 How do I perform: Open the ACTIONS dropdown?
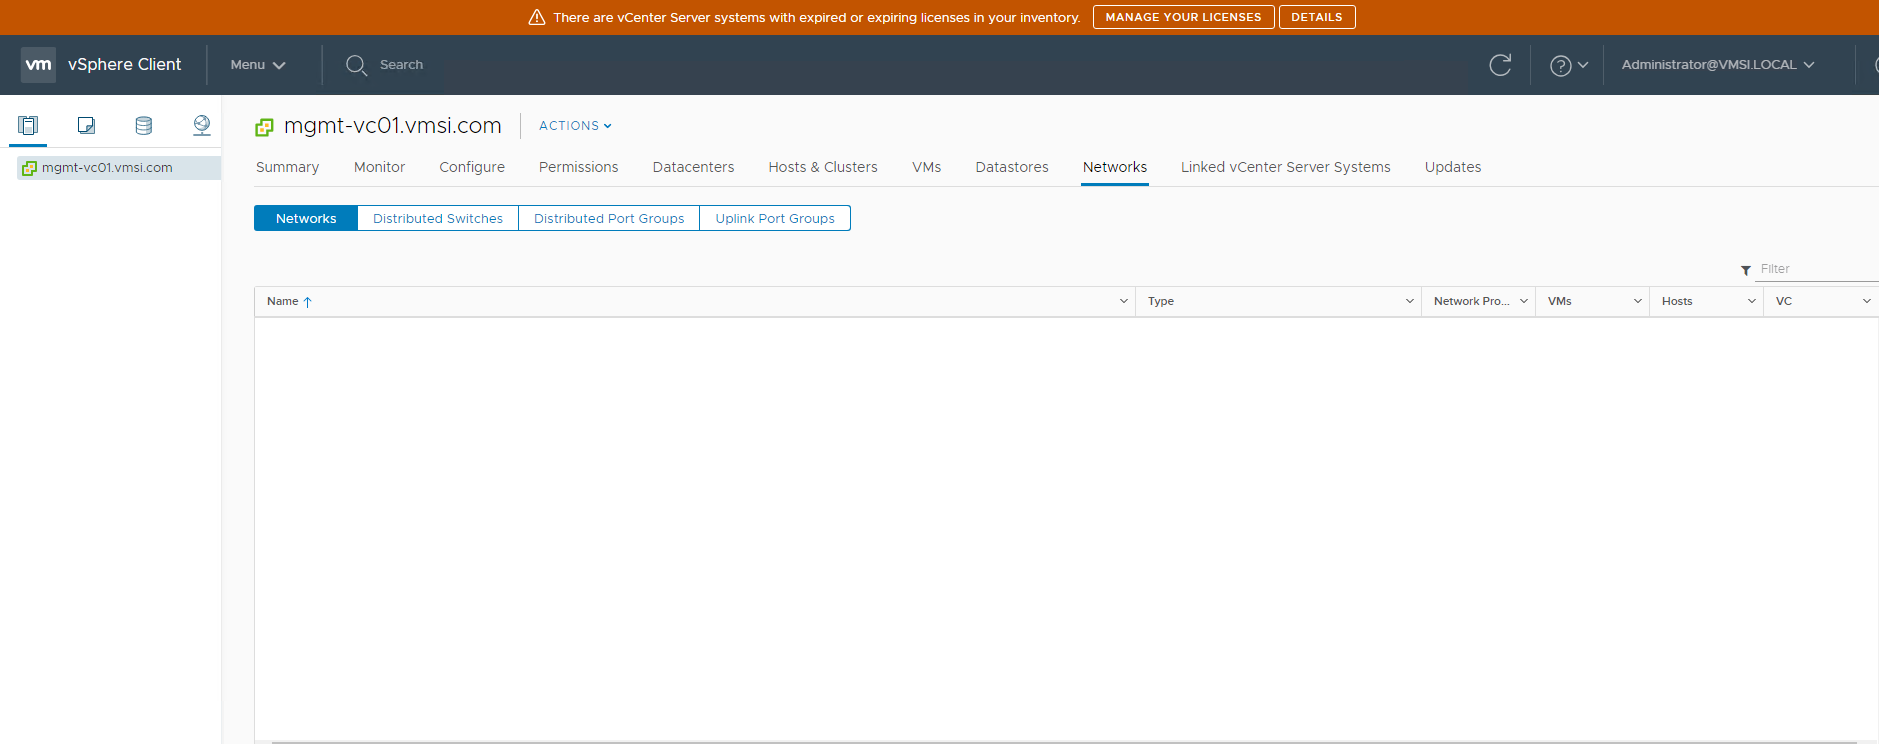[575, 126]
